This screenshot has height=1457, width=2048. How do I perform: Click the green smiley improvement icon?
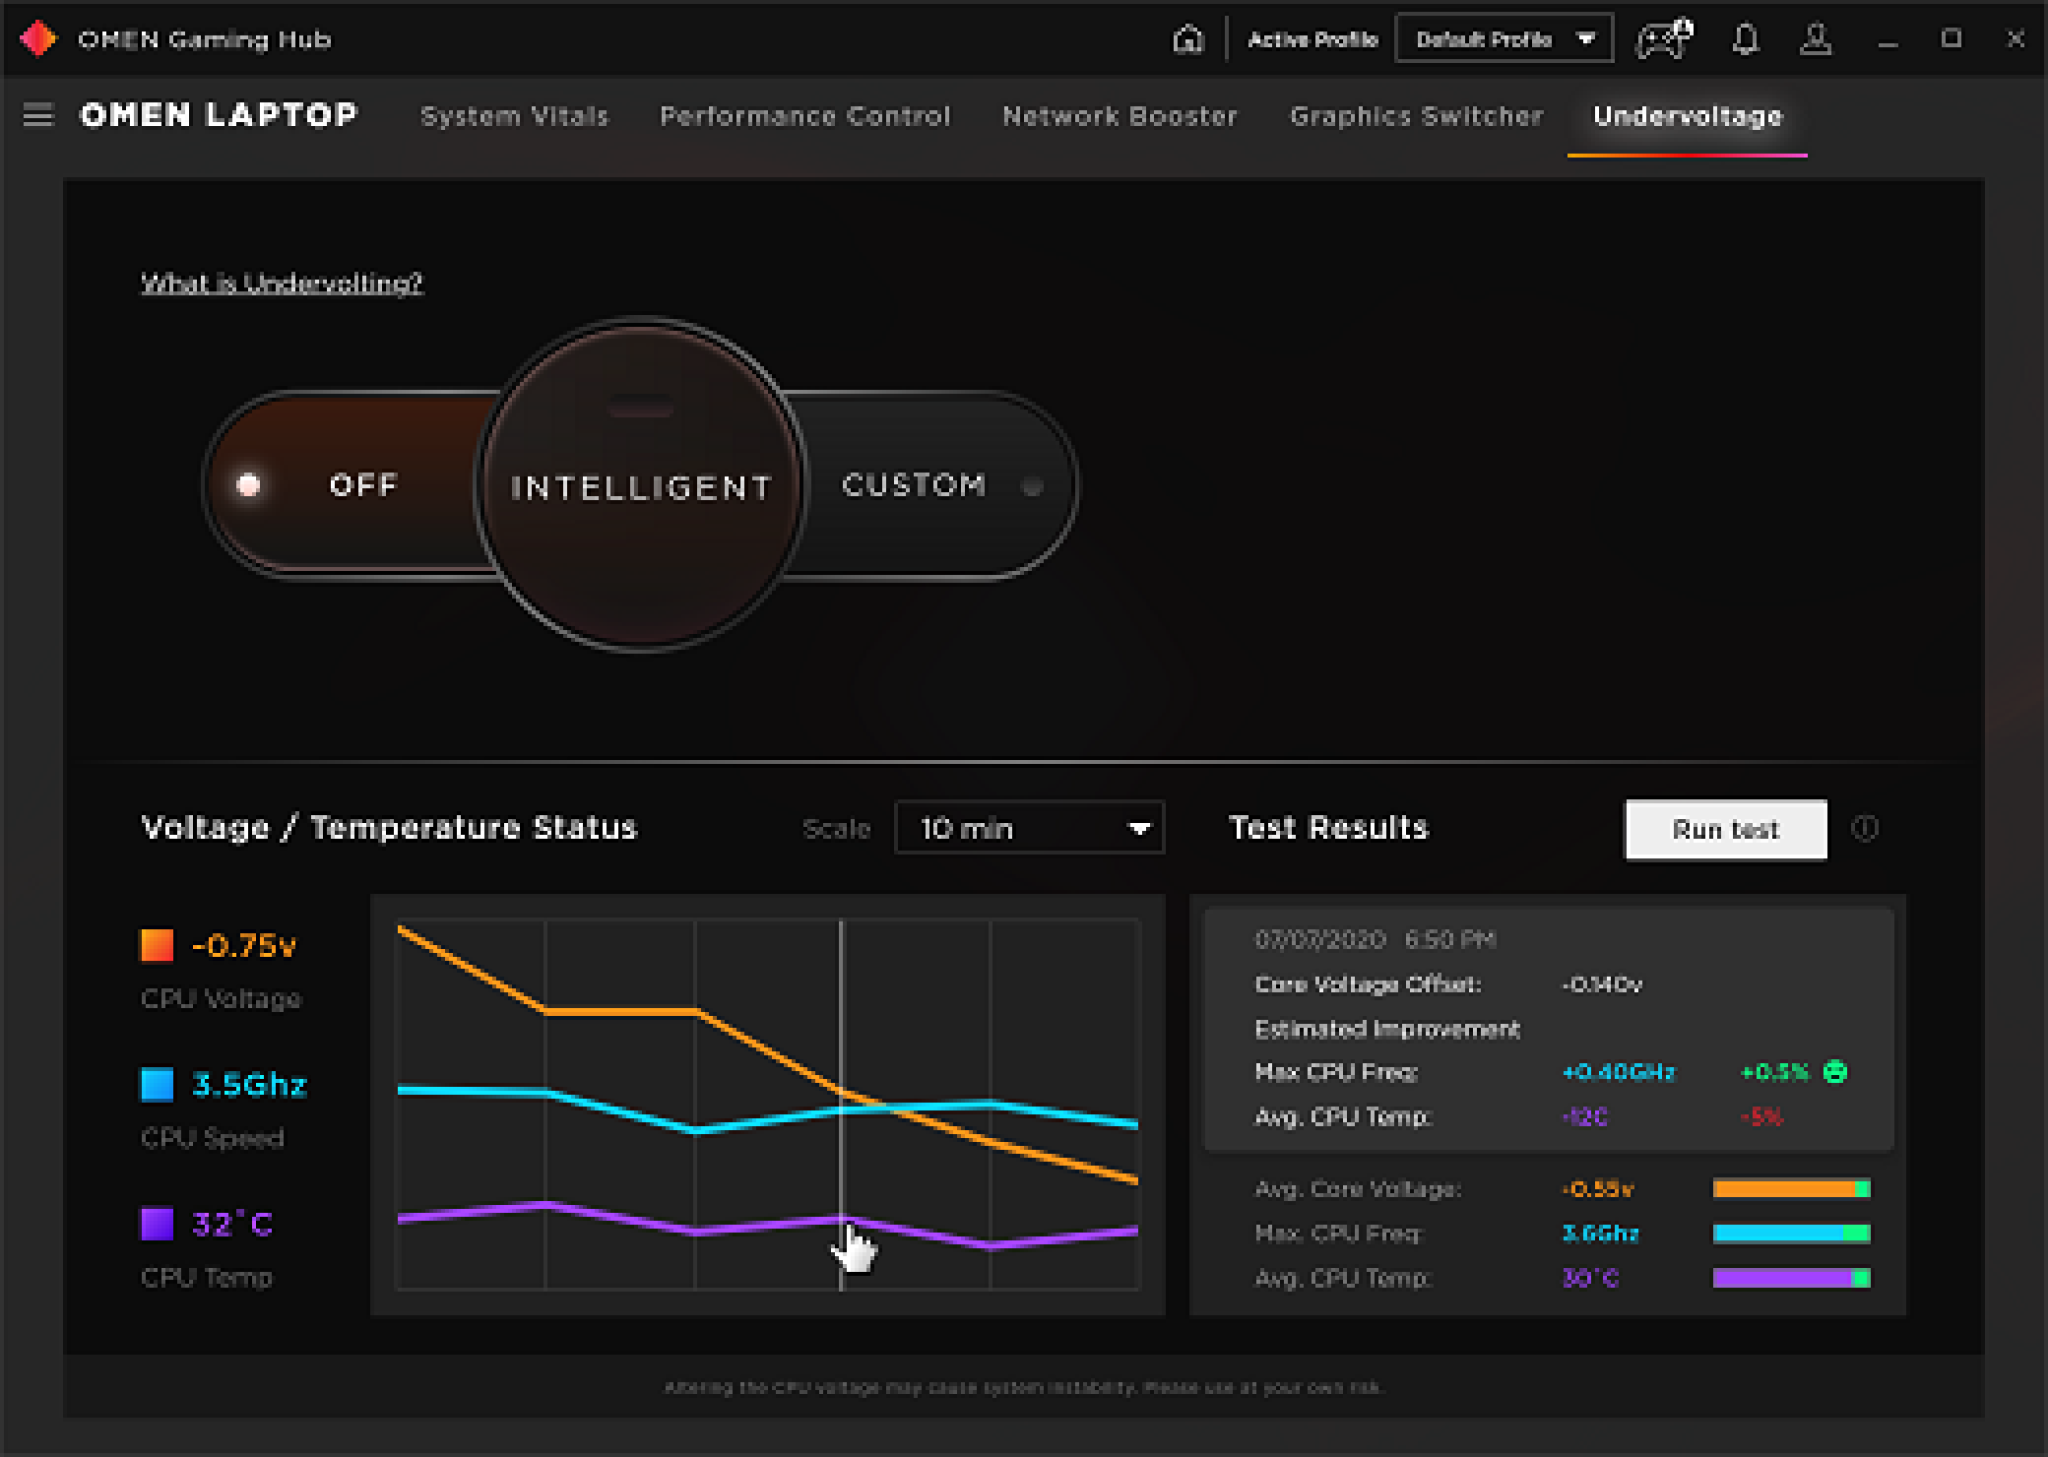pos(1835,1072)
